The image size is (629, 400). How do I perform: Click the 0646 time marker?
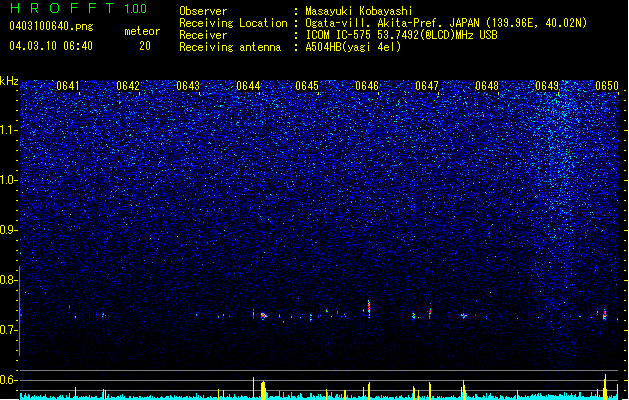click(367, 86)
